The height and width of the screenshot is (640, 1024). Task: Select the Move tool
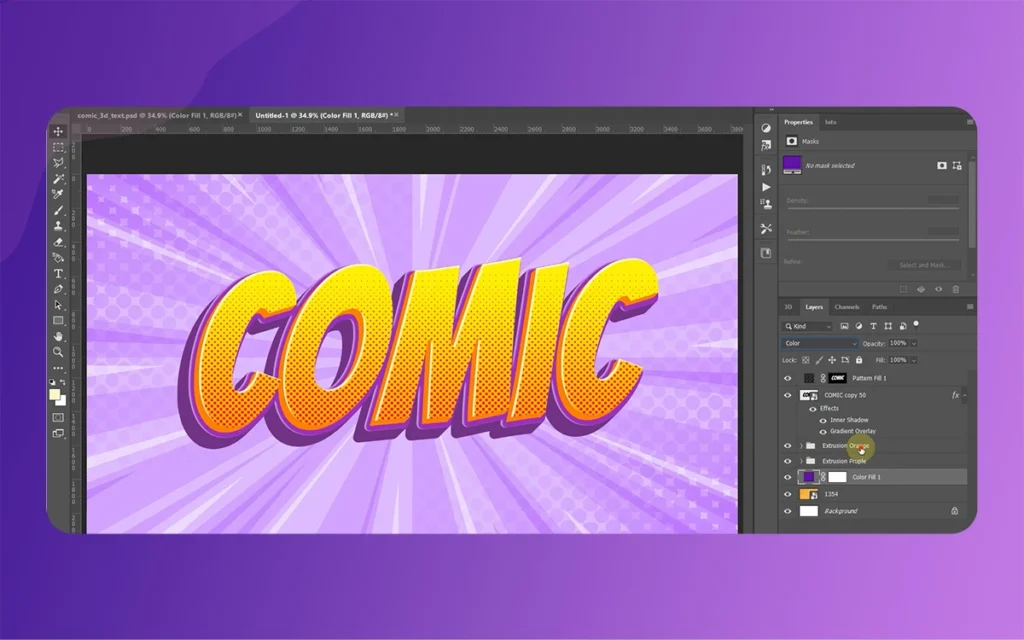[58, 131]
